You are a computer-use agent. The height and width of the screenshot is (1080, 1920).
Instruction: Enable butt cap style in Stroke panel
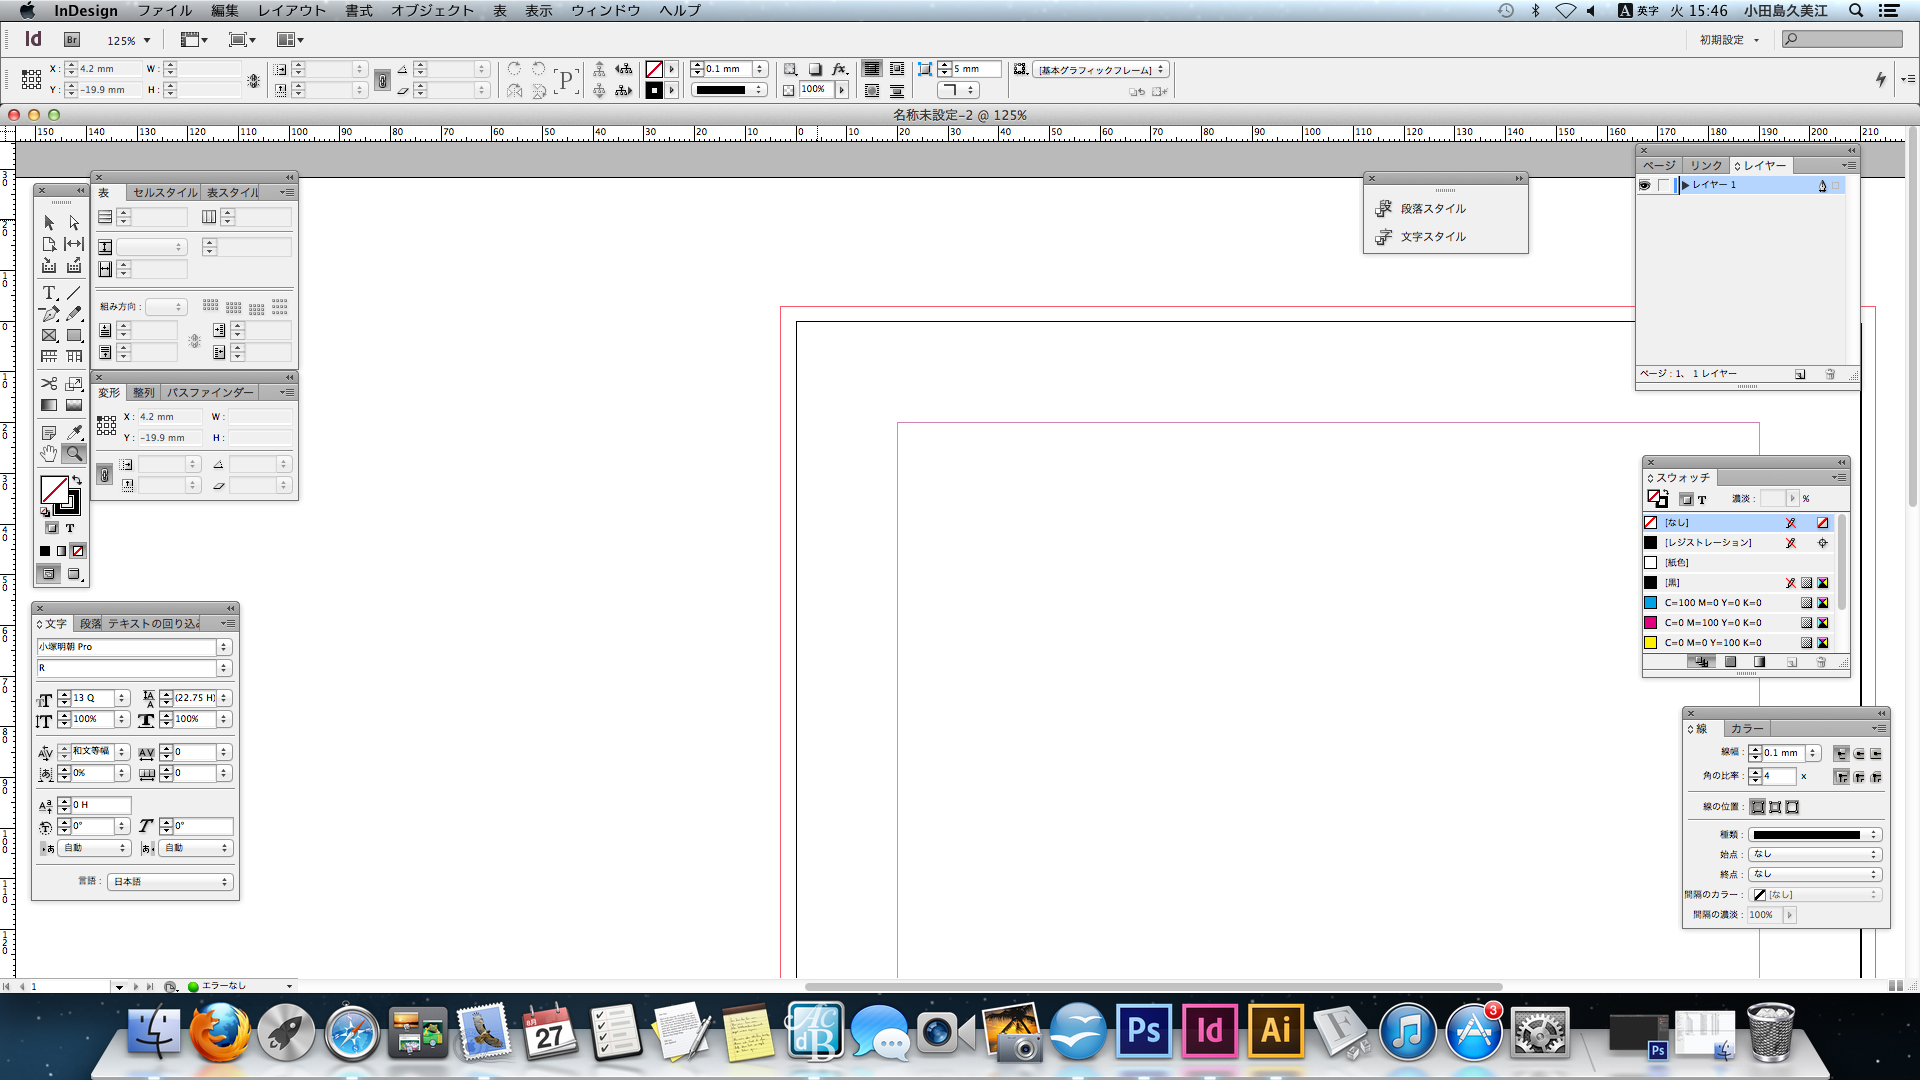1841,753
